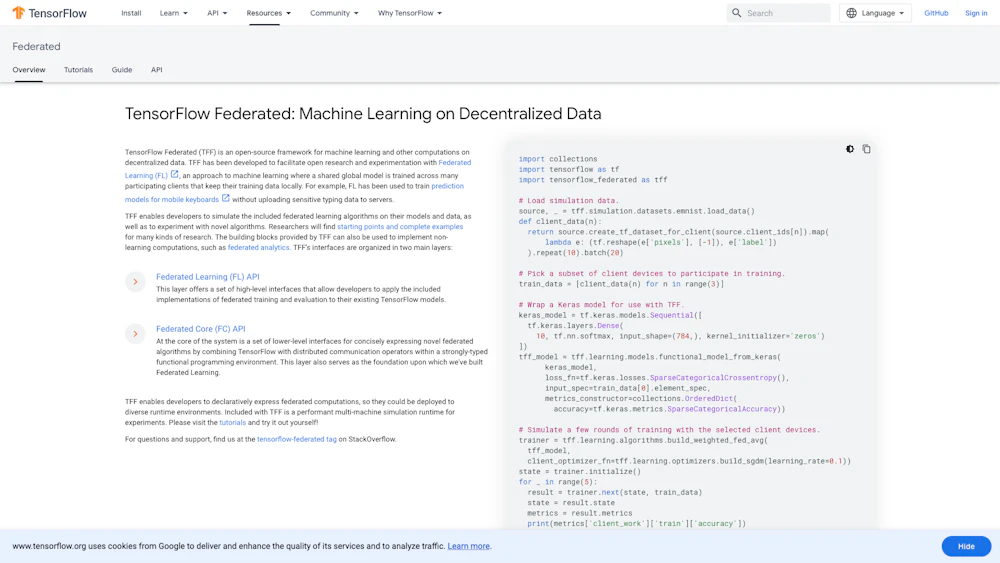1000x563 pixels.
Task: Toggle dark code theme icon
Action: (849, 149)
